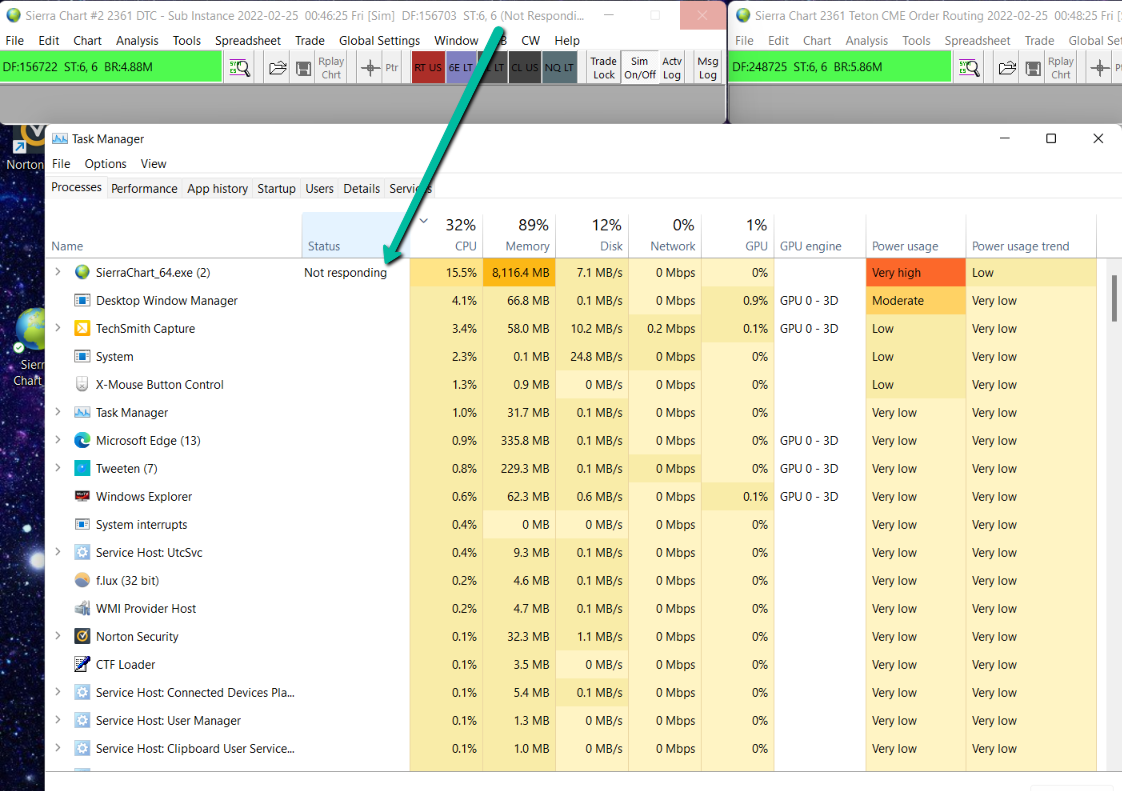Expand the Tweeten (7) process group
Viewport: 1122px width, 791px height.
(58, 469)
